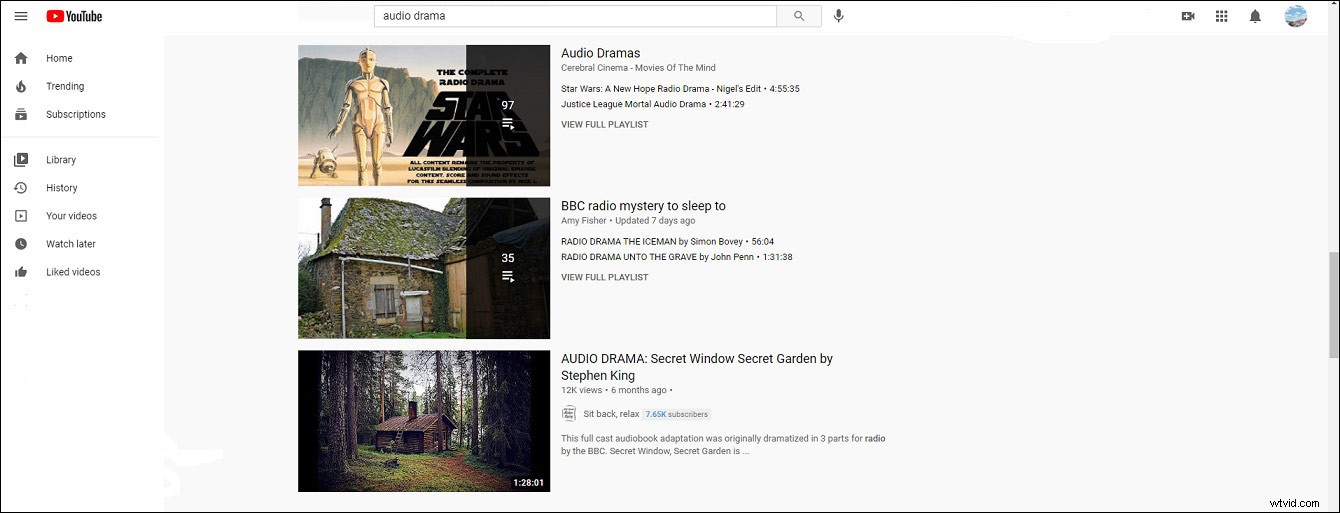The image size is (1340, 513).
Task: Play RADIO DRAMA THE ICEMAN by Simon Bovey
Action: 667,242
